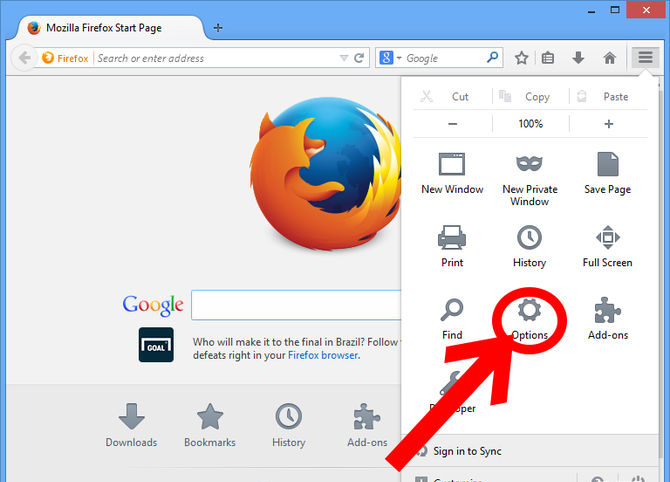Zoom out with the minus button
The image size is (670, 482).
453,124
